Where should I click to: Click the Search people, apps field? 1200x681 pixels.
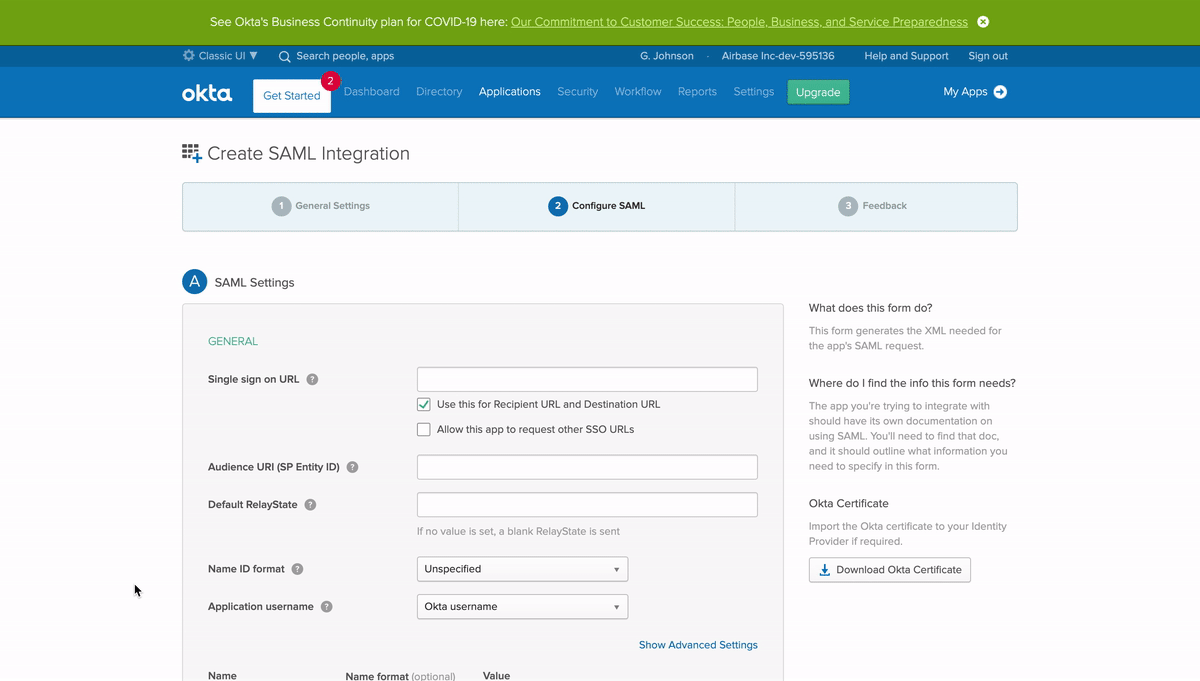click(x=345, y=56)
